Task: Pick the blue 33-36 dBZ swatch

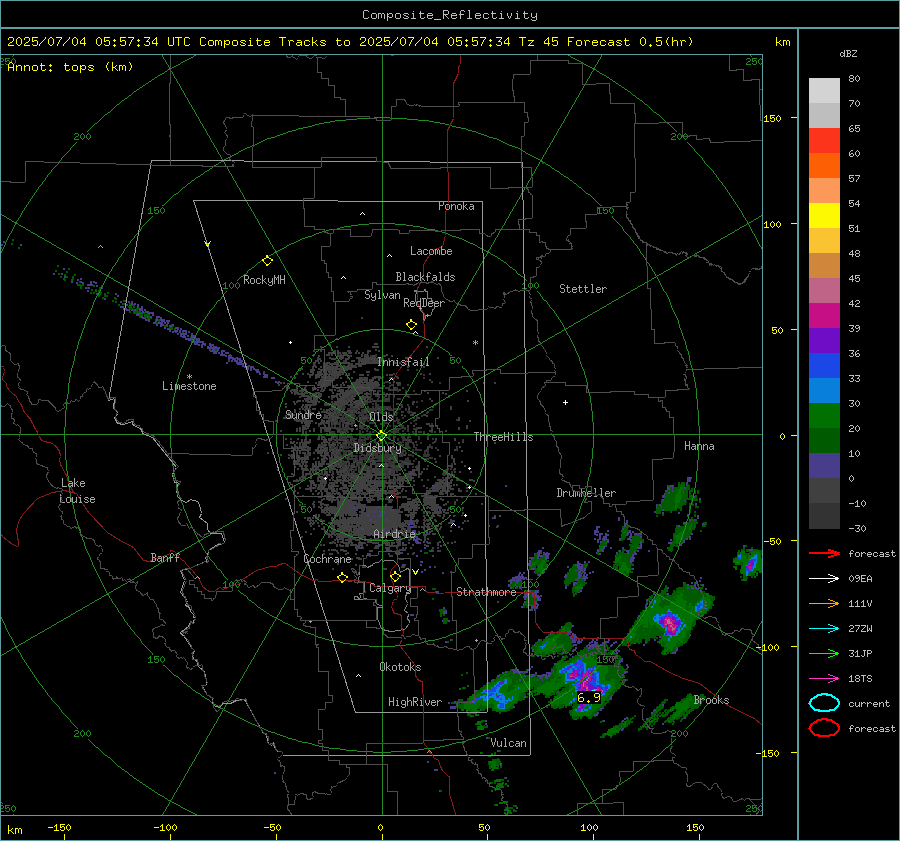Action: (x=824, y=366)
